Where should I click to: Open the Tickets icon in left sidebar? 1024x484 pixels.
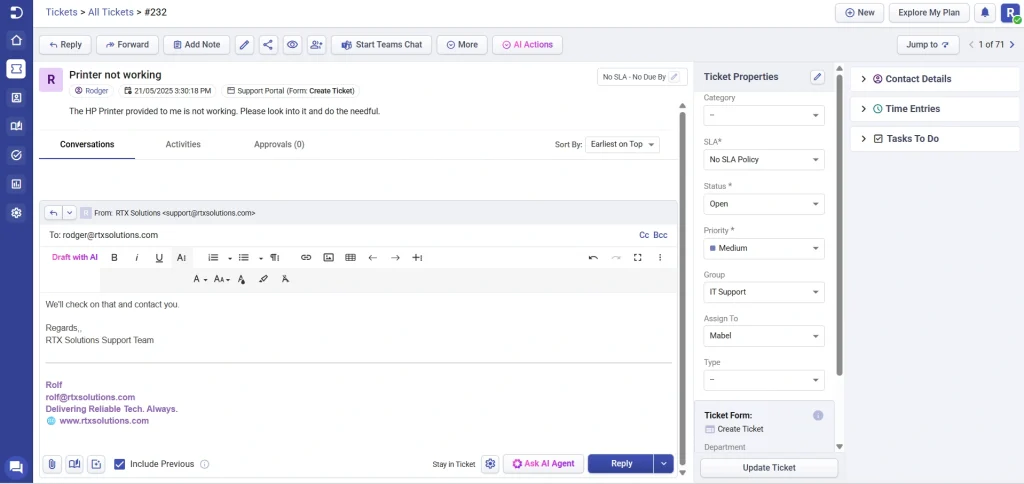(16, 69)
